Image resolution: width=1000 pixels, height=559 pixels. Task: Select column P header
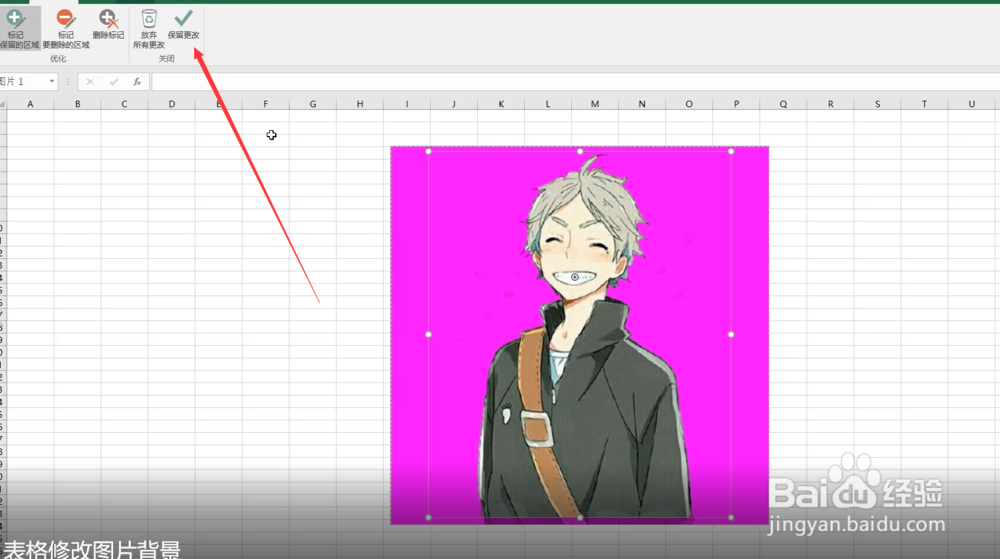click(736, 104)
